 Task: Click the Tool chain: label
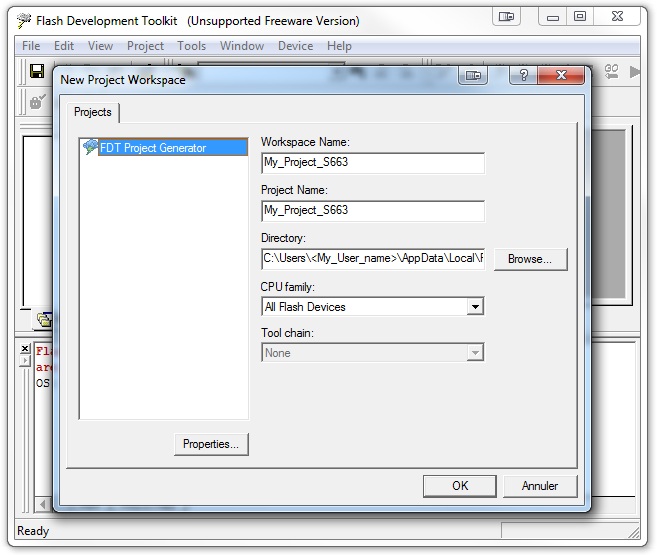coord(287,333)
